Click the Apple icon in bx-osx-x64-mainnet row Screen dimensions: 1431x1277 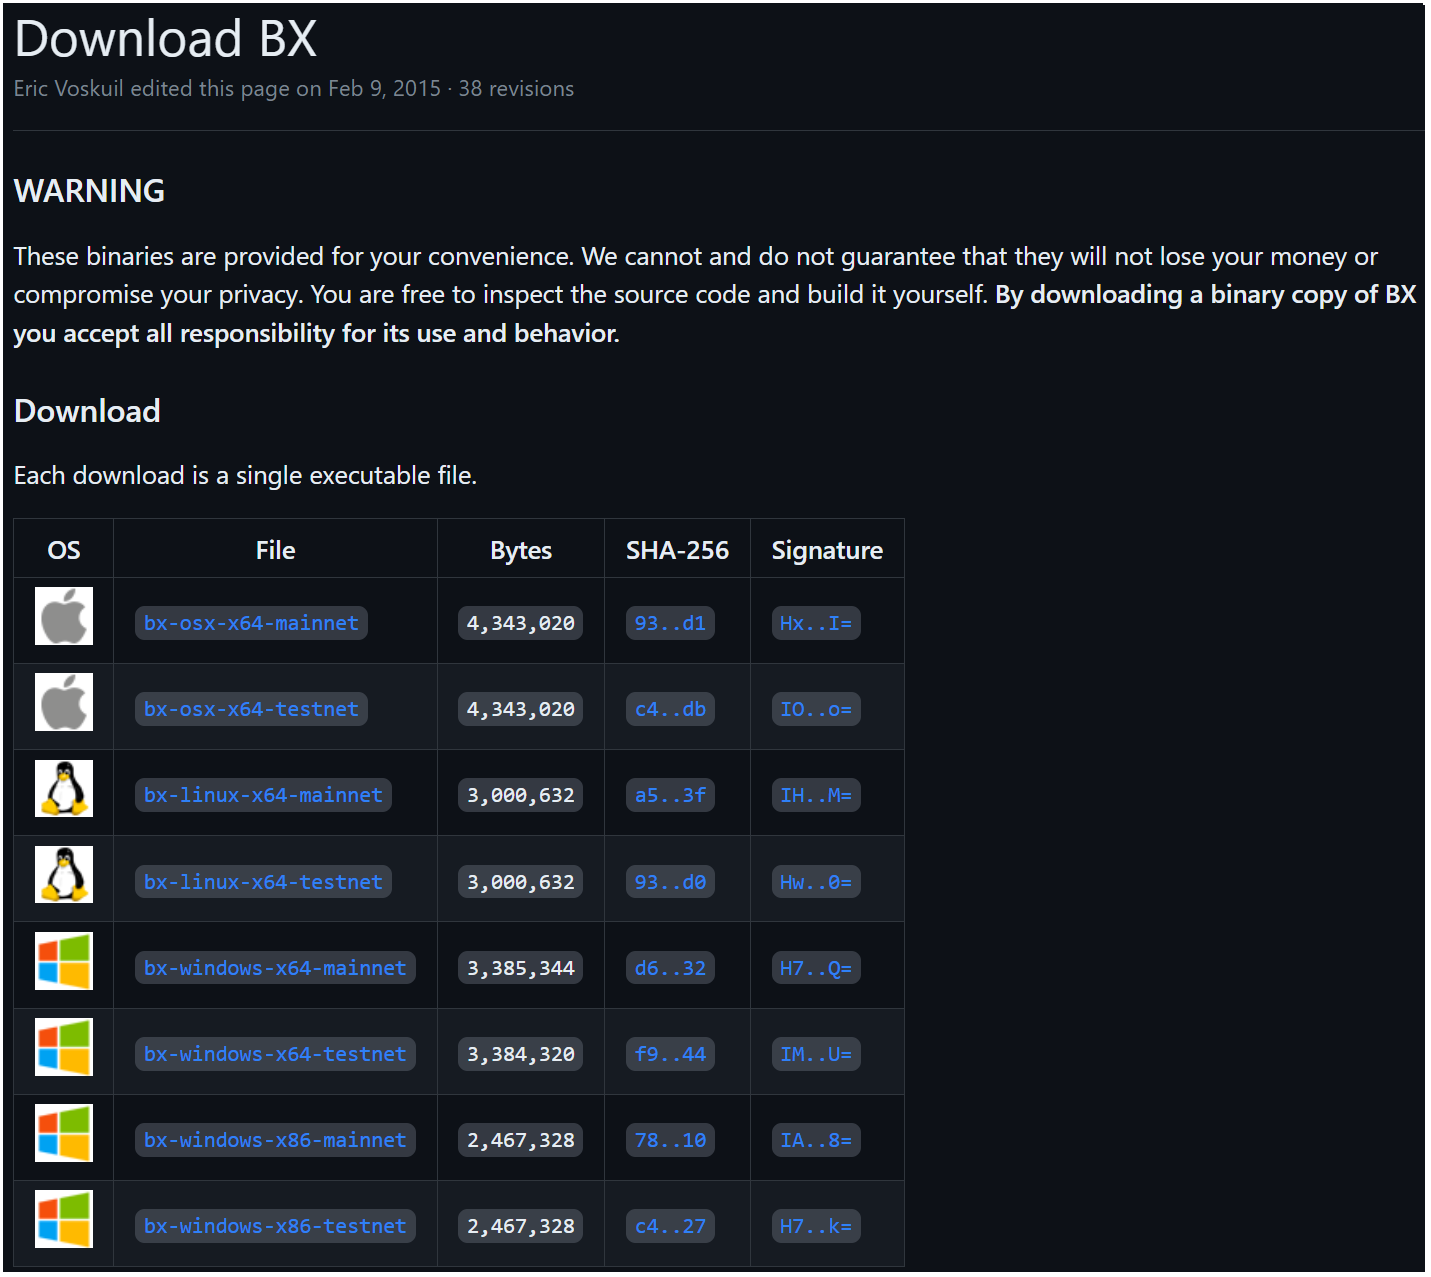click(64, 616)
